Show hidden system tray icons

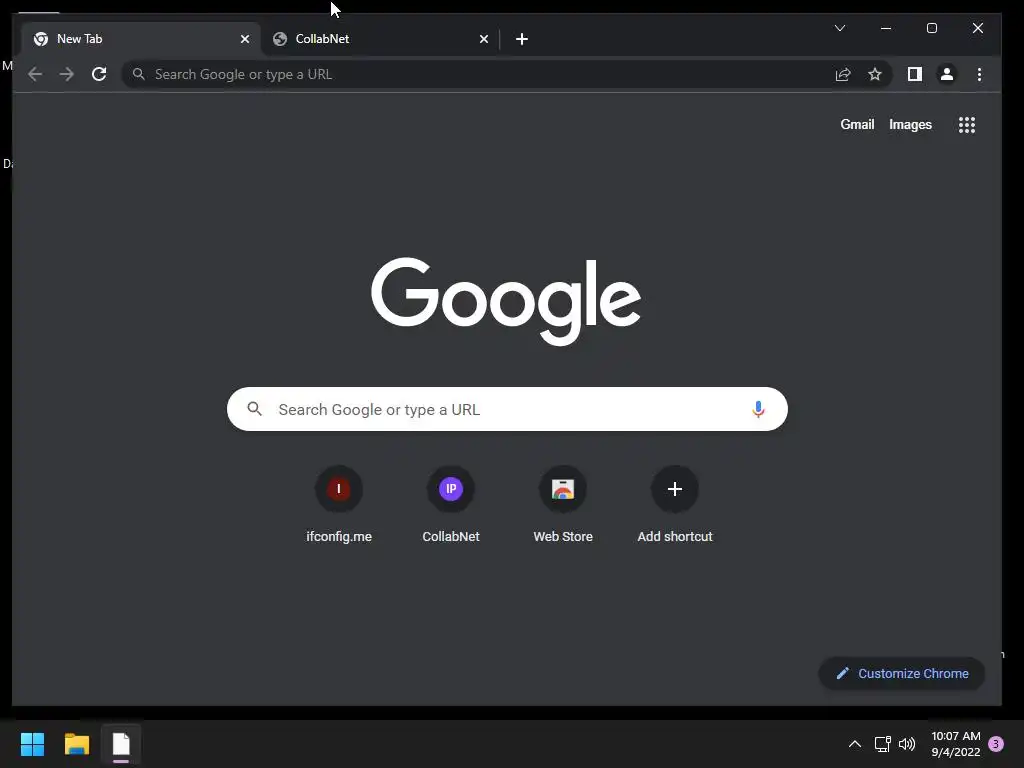[x=854, y=744]
